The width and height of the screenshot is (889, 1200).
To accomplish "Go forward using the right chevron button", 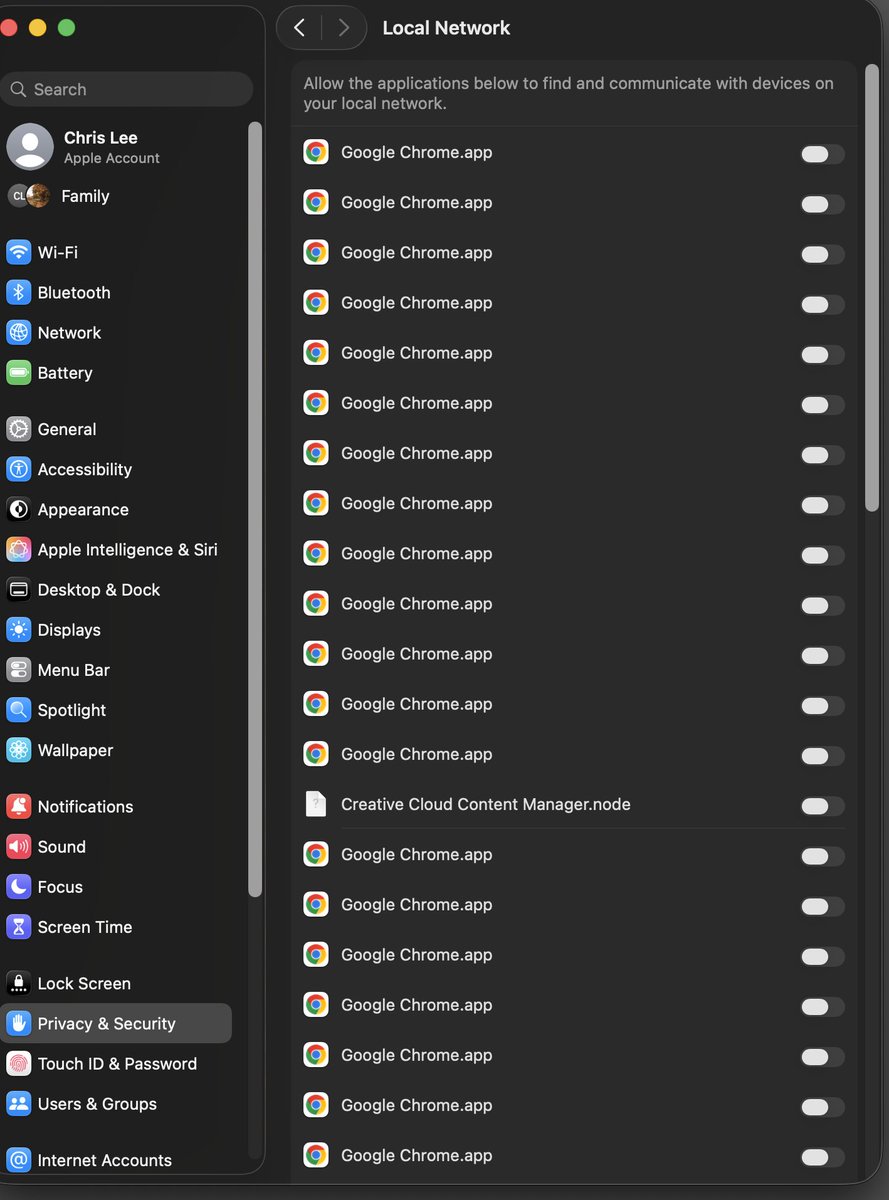I will [x=343, y=28].
